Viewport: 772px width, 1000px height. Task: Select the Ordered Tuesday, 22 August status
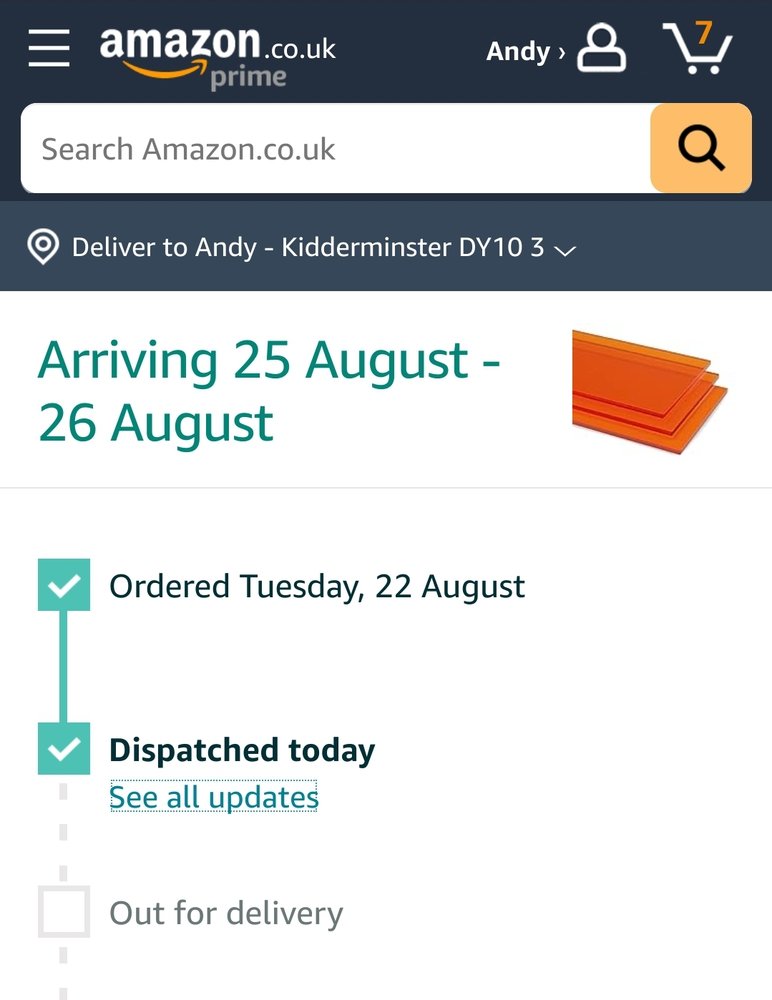317,586
